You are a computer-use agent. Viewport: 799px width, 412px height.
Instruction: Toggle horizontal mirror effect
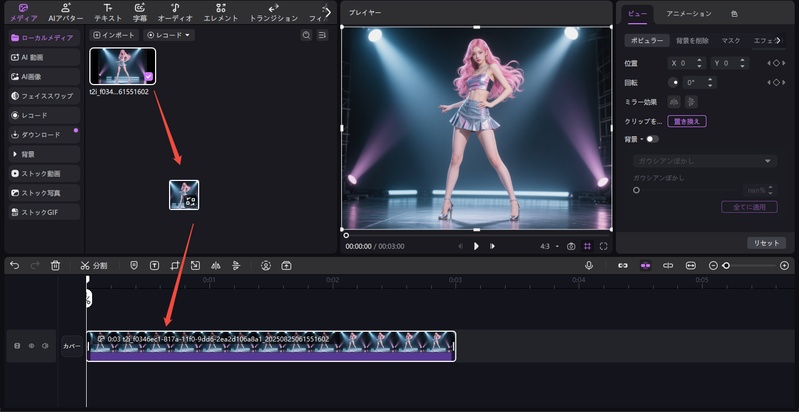674,102
